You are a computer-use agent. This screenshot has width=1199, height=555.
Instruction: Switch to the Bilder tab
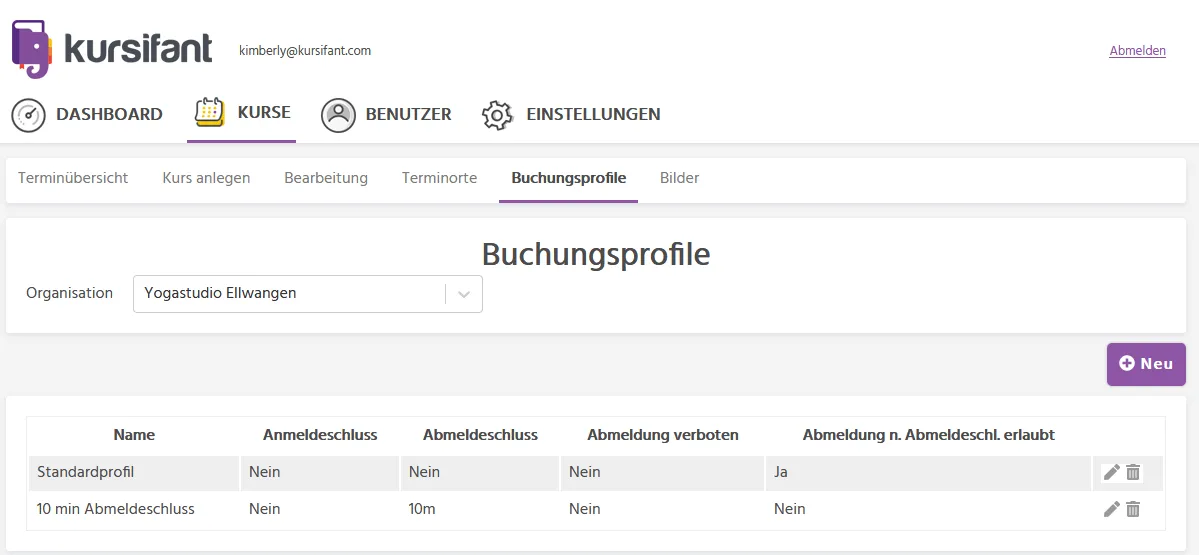680,178
